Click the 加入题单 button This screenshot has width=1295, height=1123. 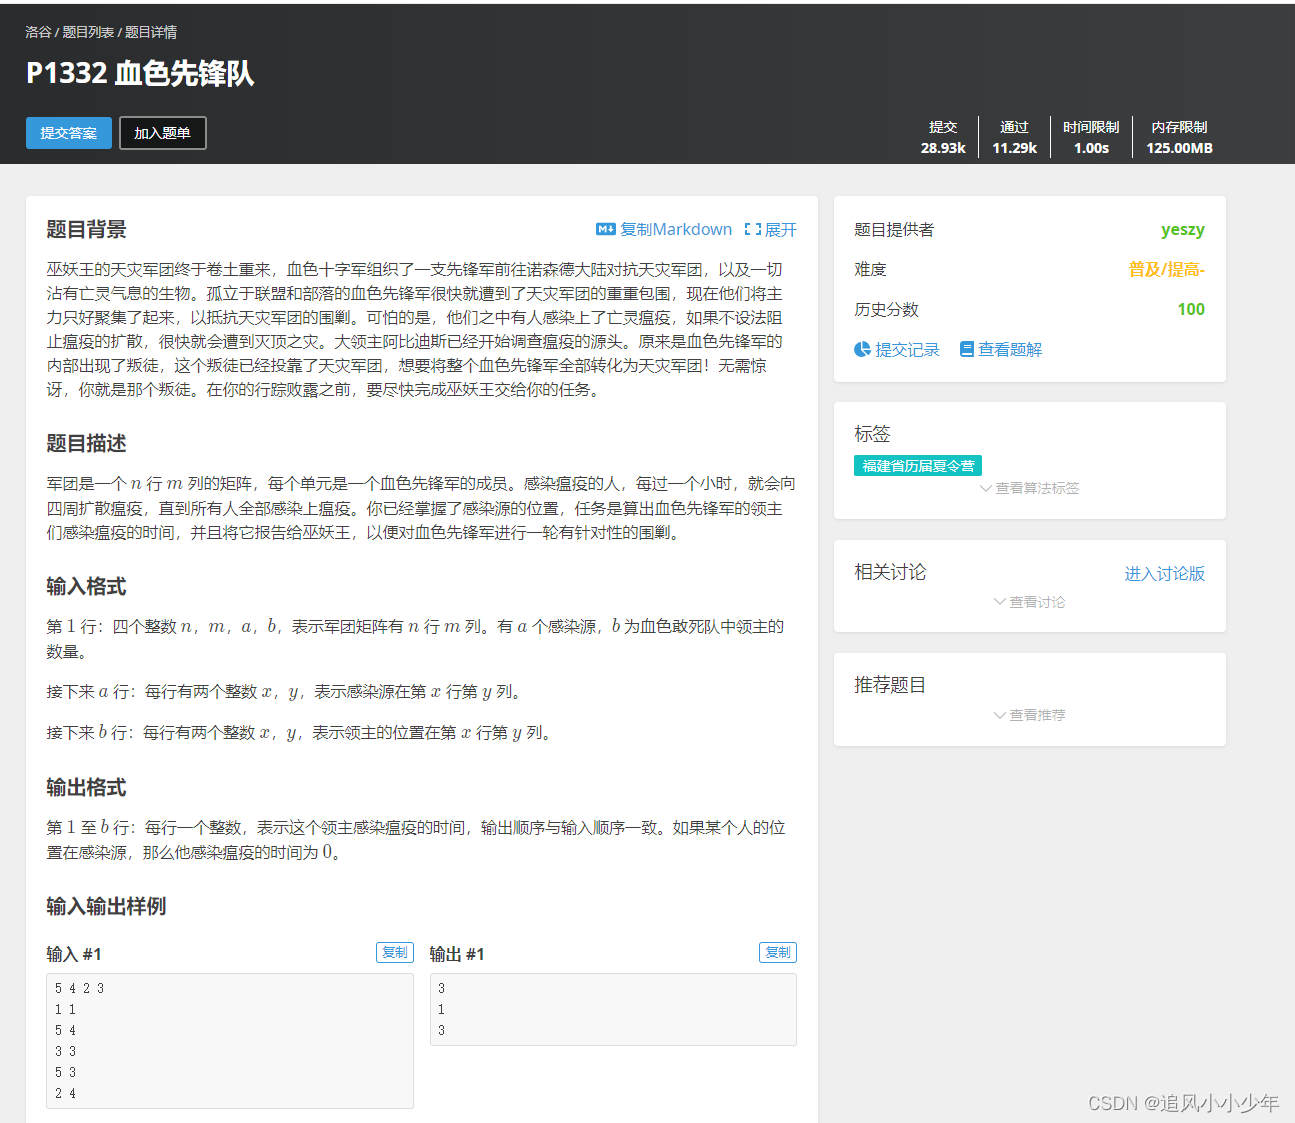click(x=163, y=133)
